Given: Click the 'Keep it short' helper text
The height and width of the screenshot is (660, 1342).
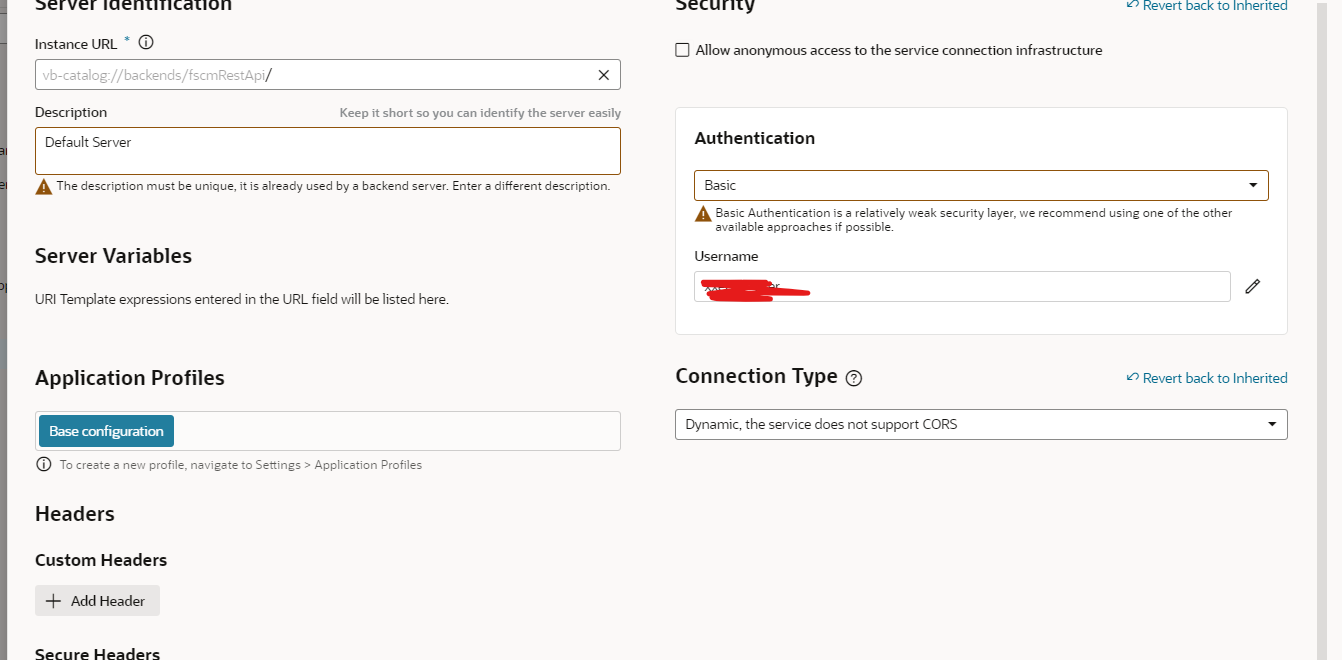Looking at the screenshot, I should click(480, 113).
